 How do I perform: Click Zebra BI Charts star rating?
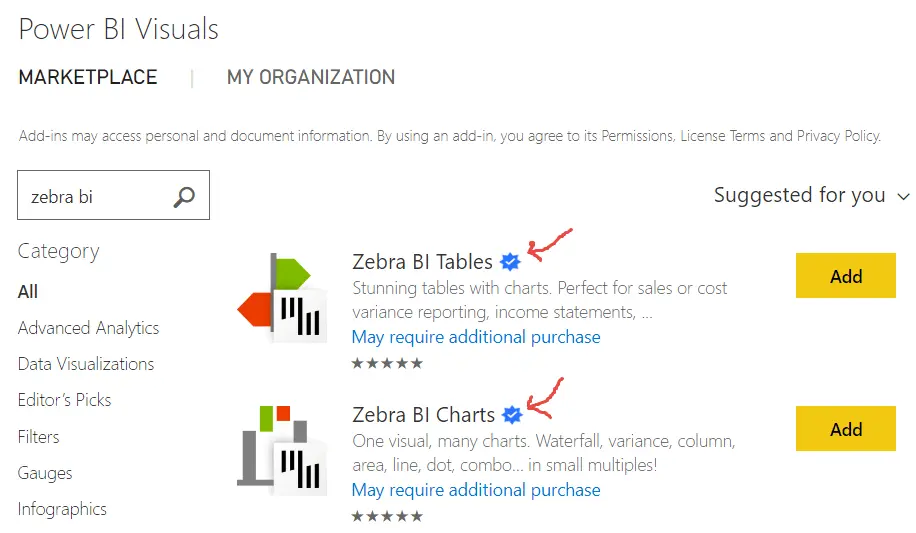coord(387,516)
